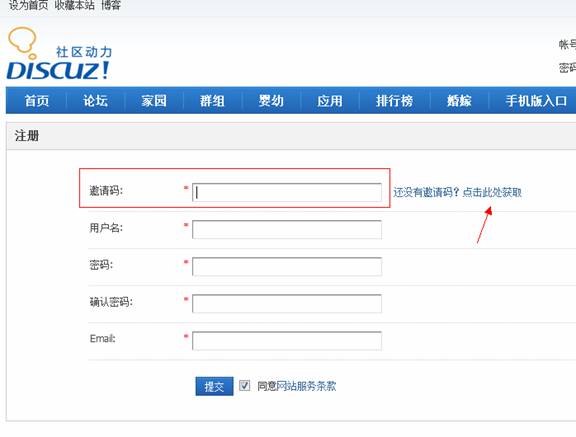The height and width of the screenshot is (437, 576).
Task: Open the 网站服务条款 terms link
Action: coord(306,386)
